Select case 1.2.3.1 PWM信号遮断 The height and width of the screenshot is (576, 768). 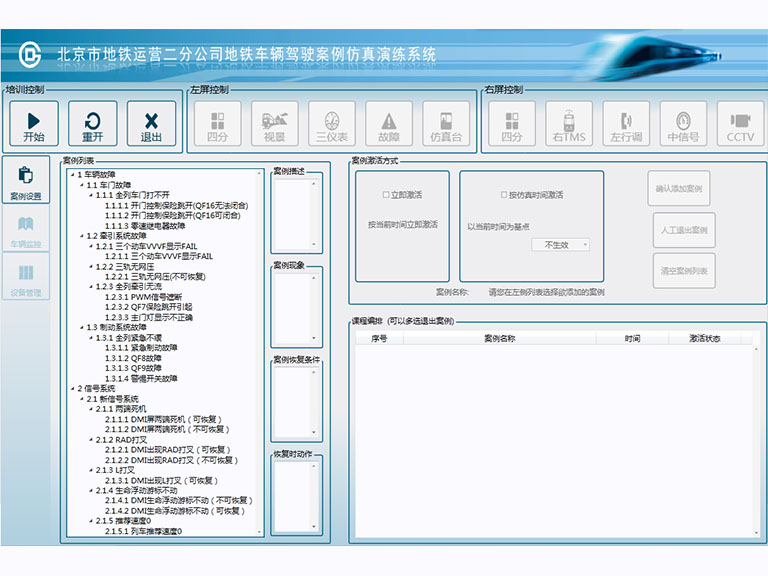point(144,297)
